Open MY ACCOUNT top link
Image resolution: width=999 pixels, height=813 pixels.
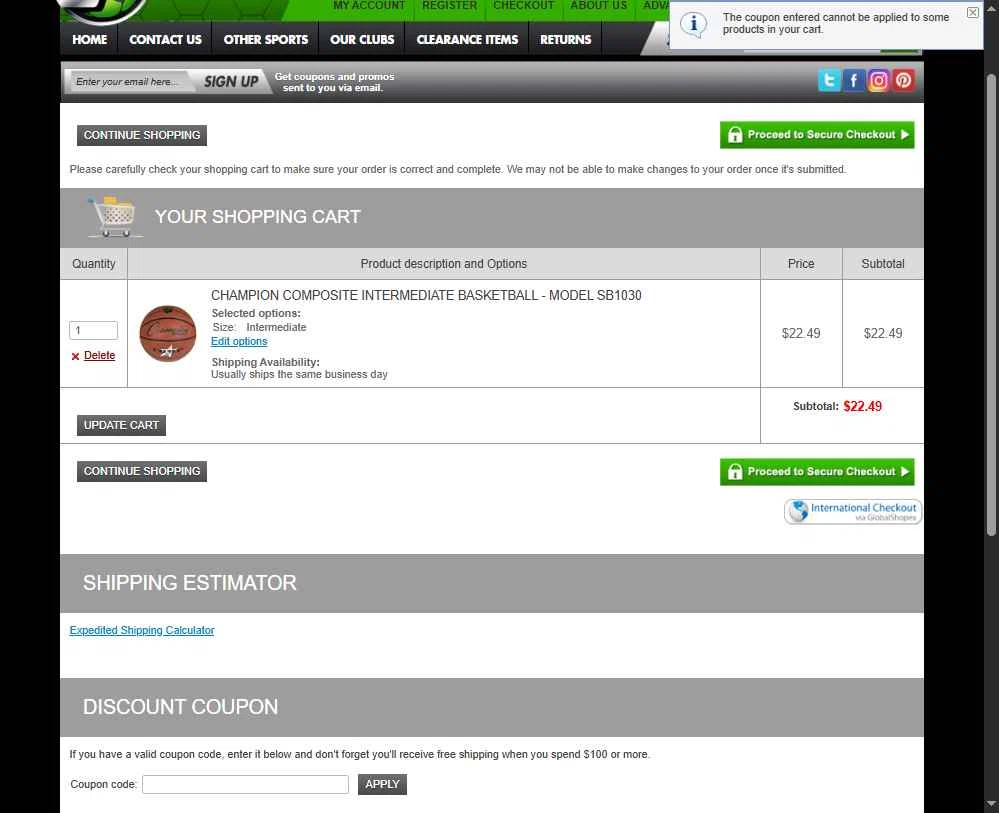369,6
